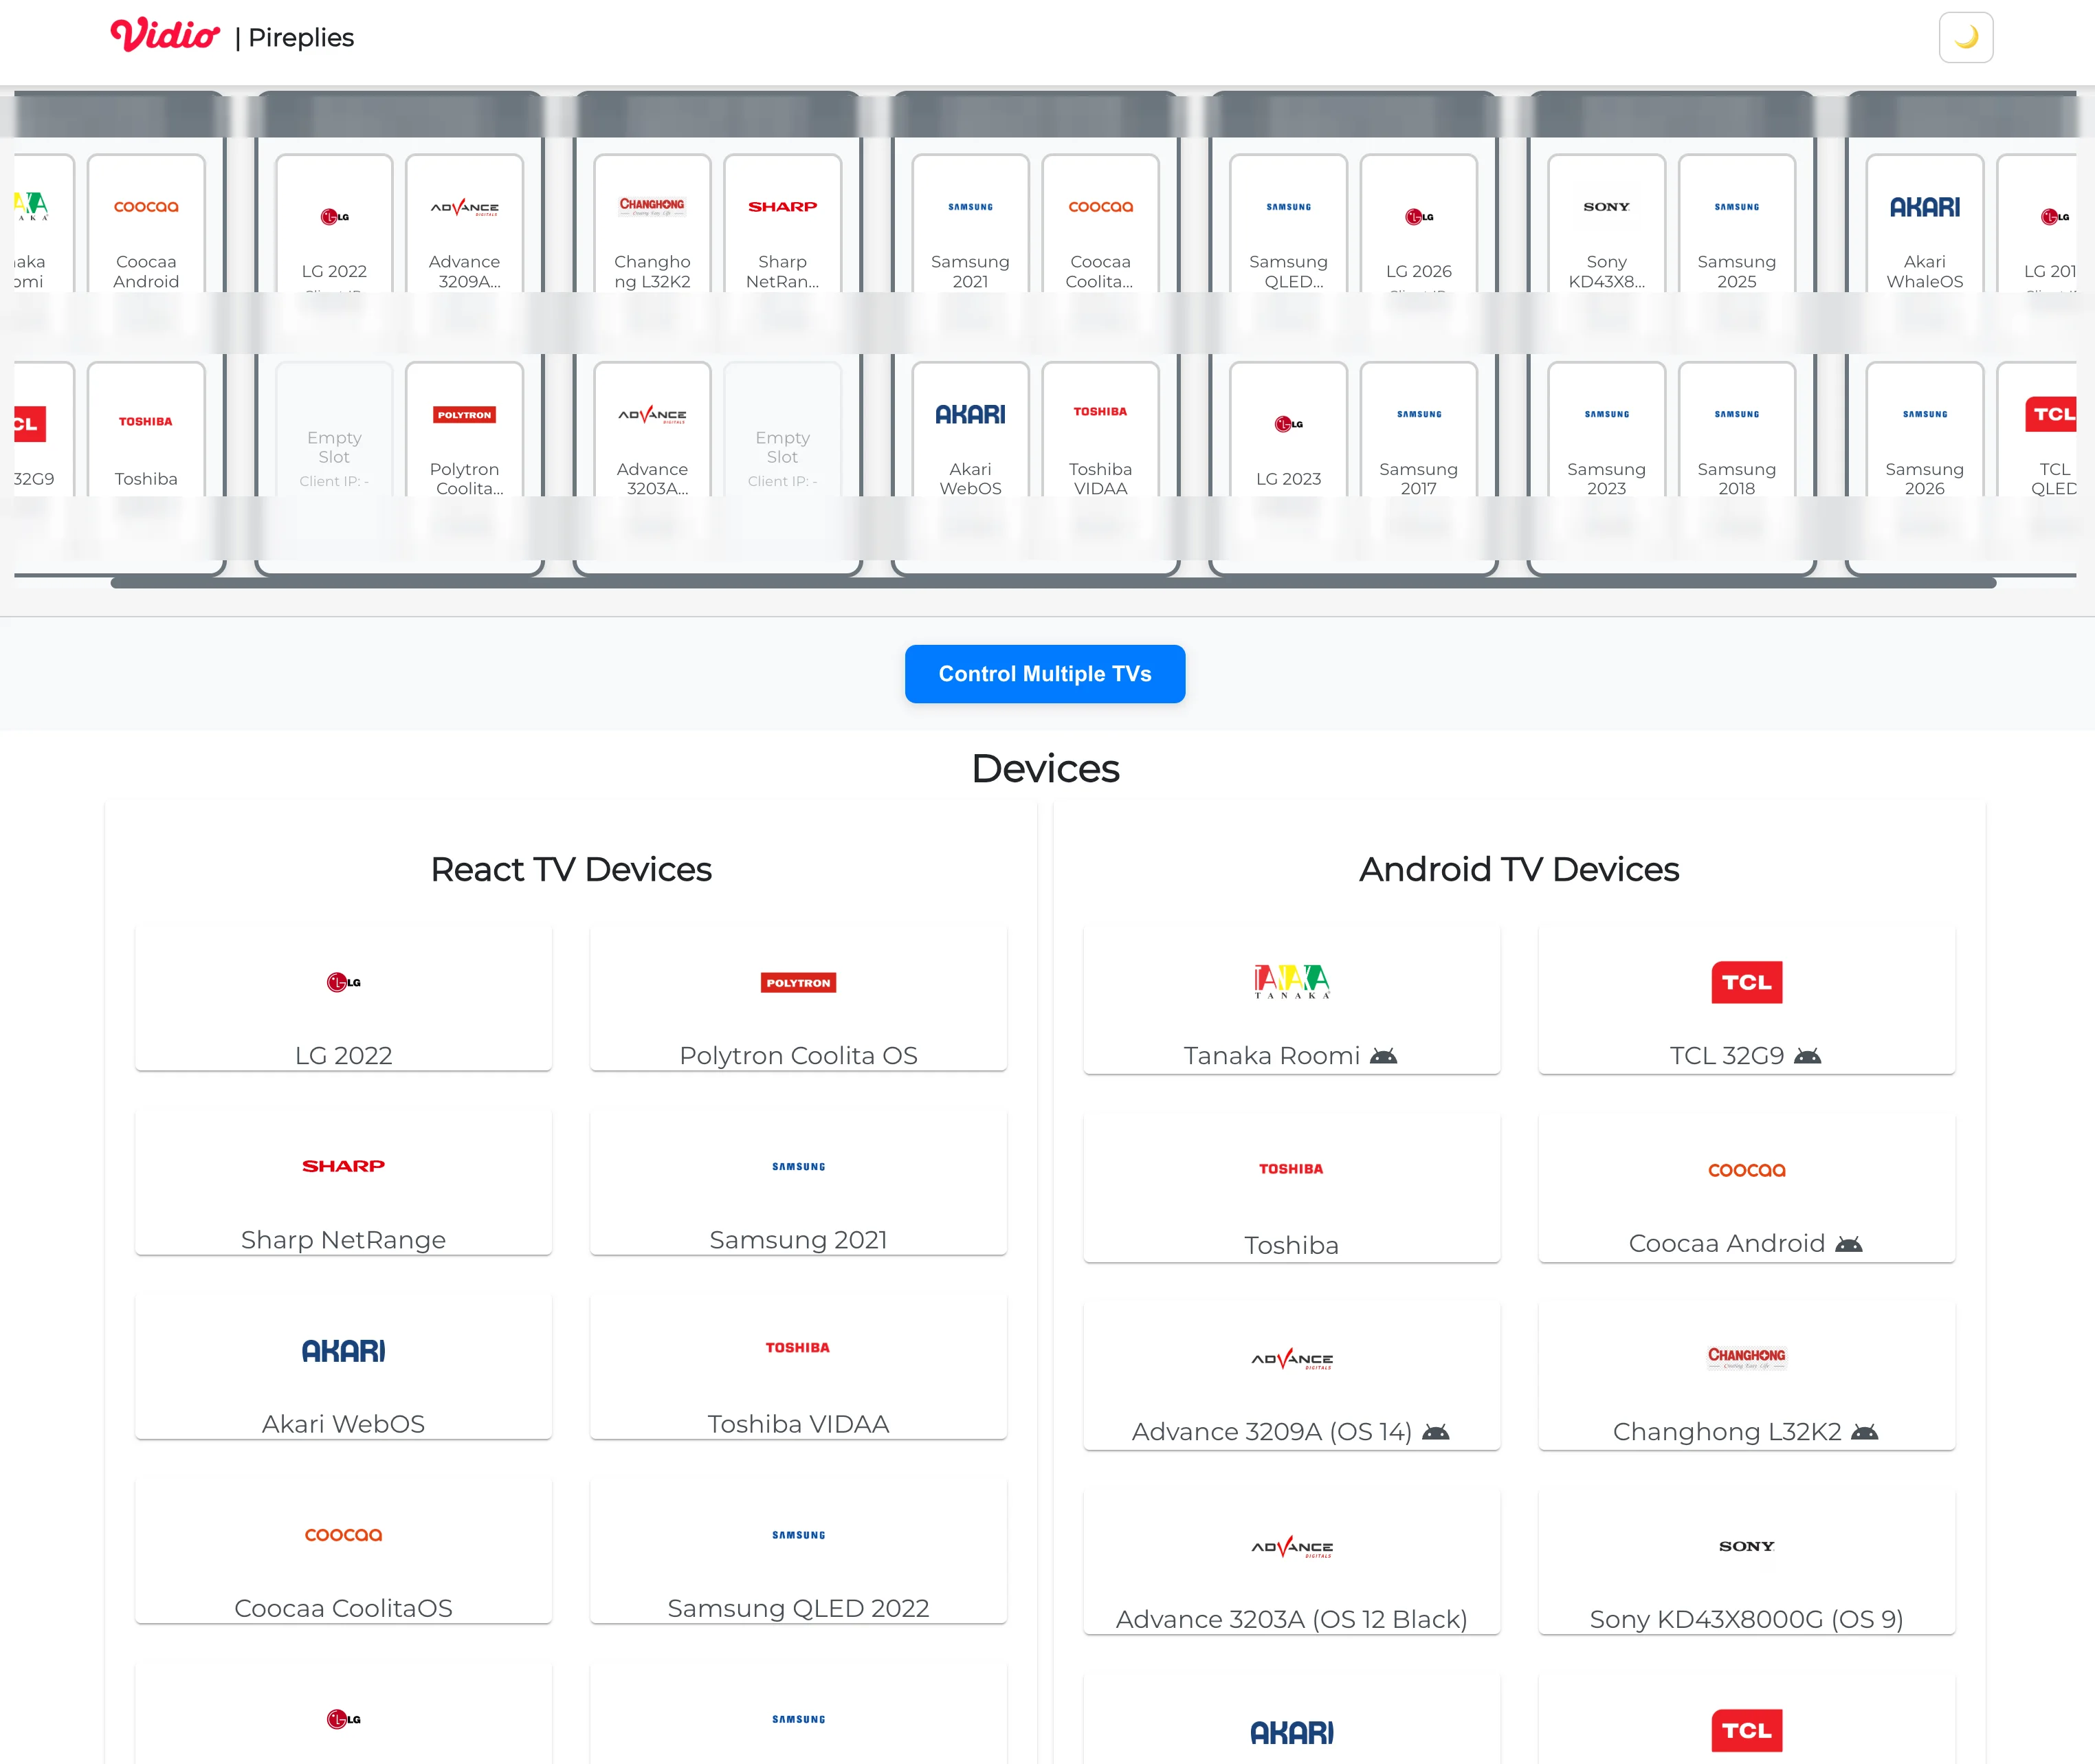Click the Sony logo above Sony KD43X8000G (OS 9)

(1746, 1546)
